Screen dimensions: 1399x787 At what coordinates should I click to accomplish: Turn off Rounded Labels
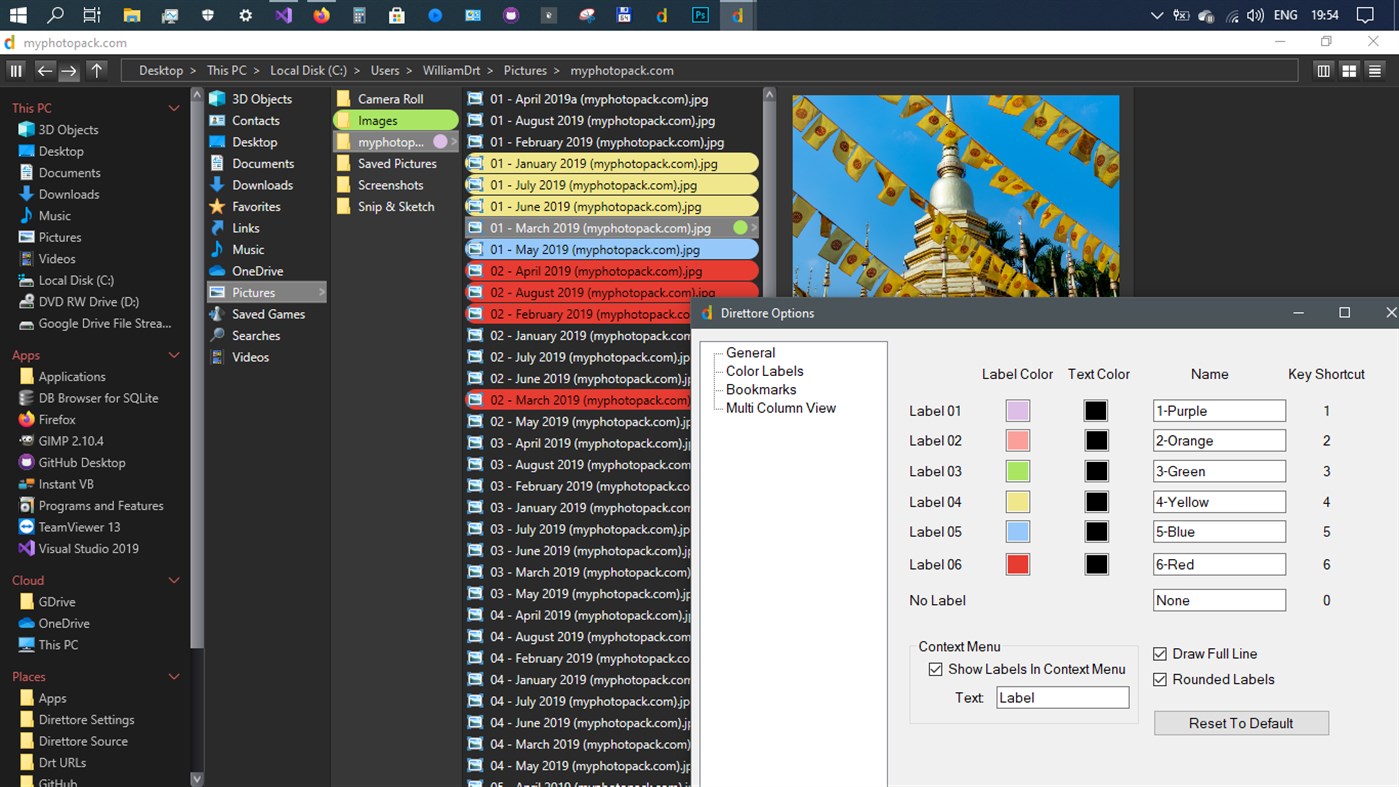pos(1160,679)
